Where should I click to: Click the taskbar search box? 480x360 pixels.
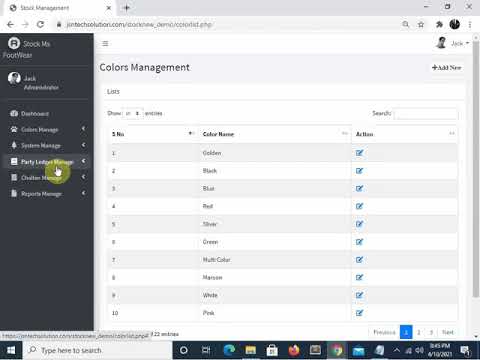[x=97, y=350]
